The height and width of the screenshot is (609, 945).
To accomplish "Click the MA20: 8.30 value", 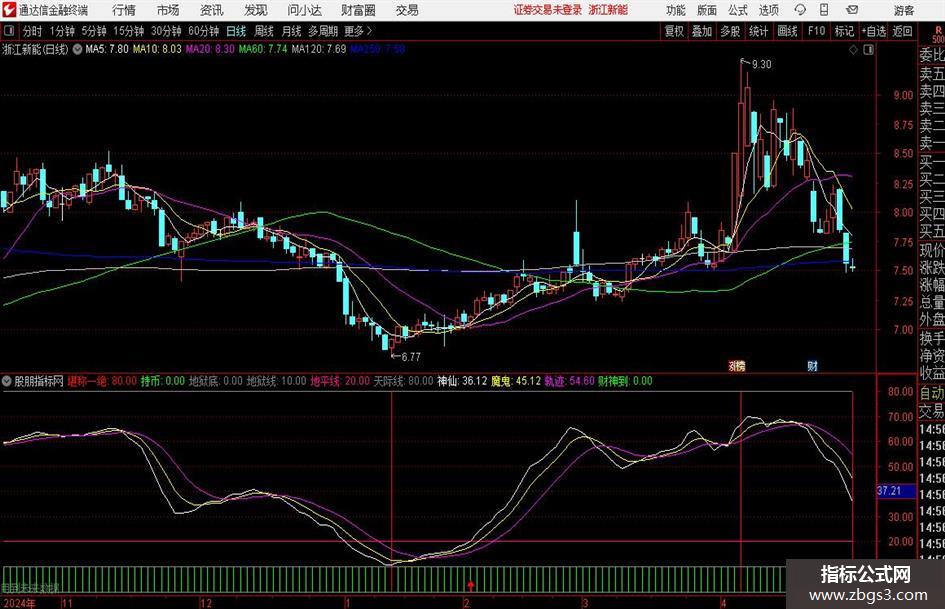I will pyautogui.click(x=210, y=49).
